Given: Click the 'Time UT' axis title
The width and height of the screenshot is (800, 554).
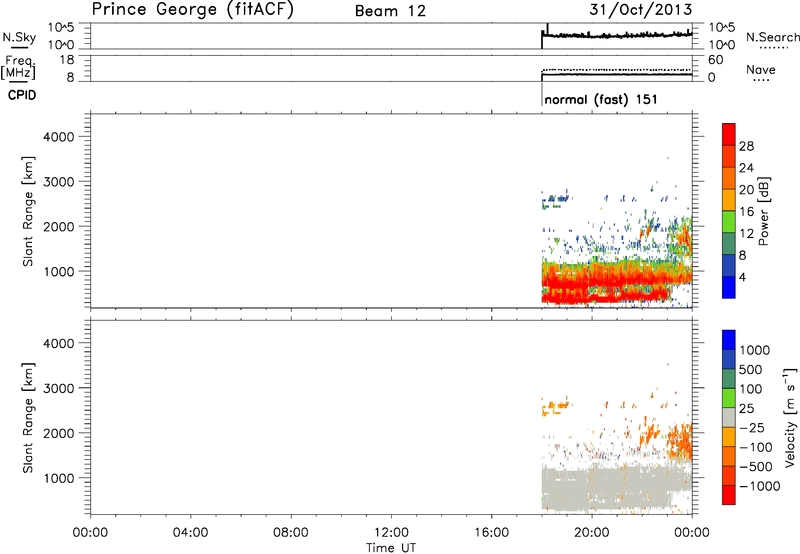Looking at the screenshot, I should click(391, 548).
